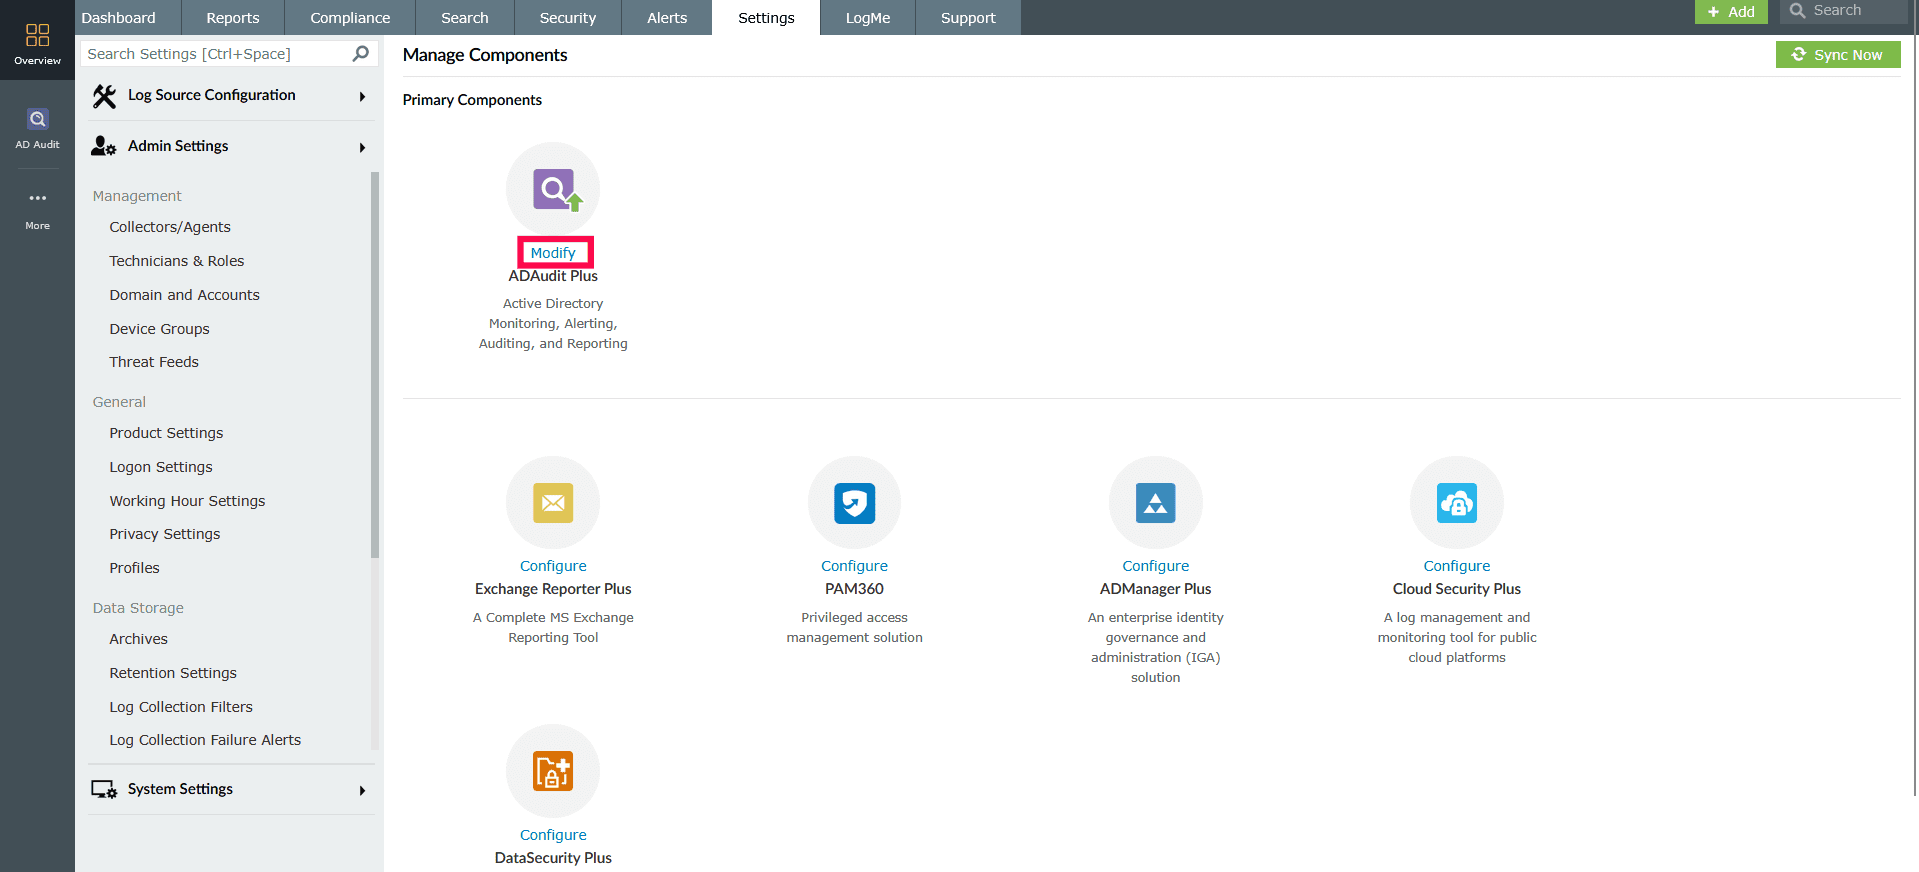Click the magnifier icon in Search Settings
1919x872 pixels.
click(x=361, y=54)
